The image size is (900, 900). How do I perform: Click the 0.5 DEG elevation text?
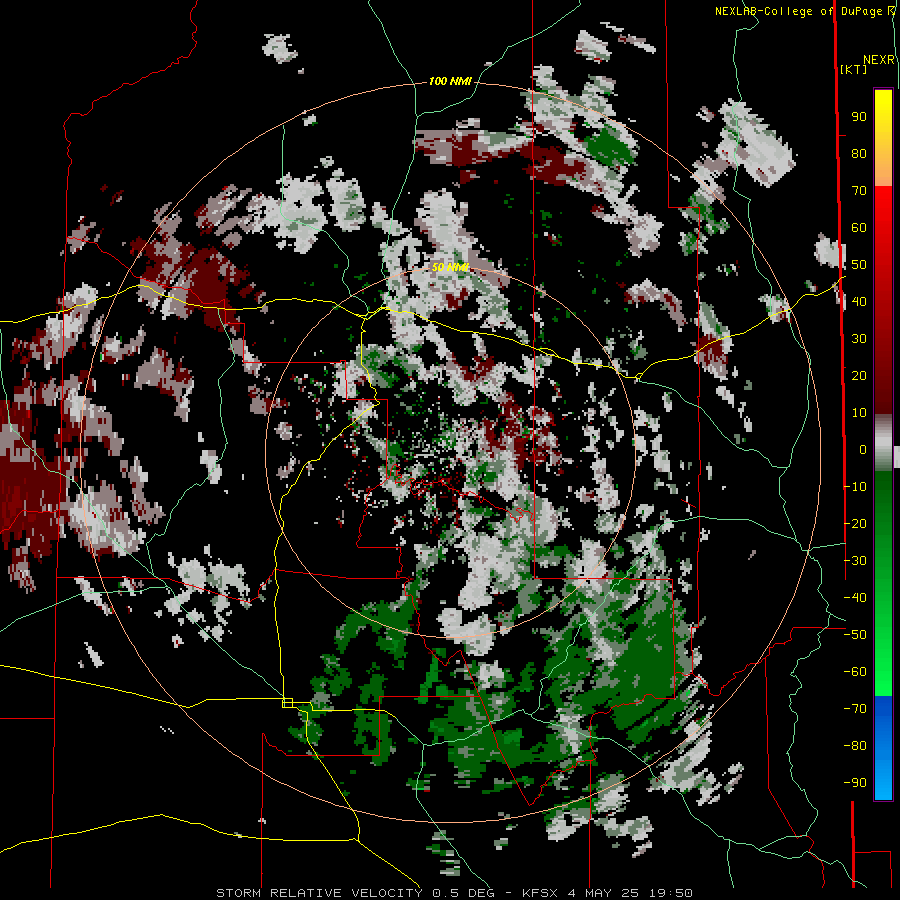pyautogui.click(x=468, y=893)
